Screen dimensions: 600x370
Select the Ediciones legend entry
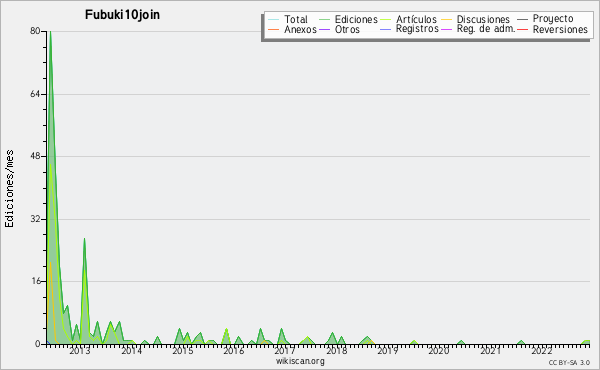[x=356, y=19]
